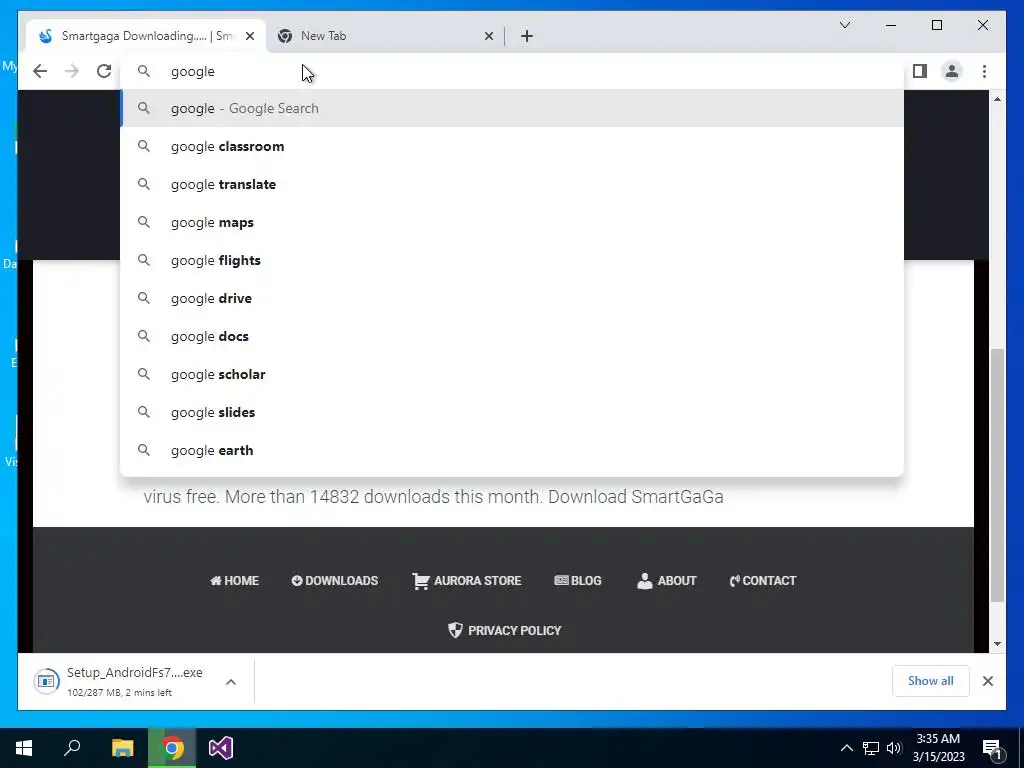
Task: Close the downloads bar
Action: (x=987, y=681)
